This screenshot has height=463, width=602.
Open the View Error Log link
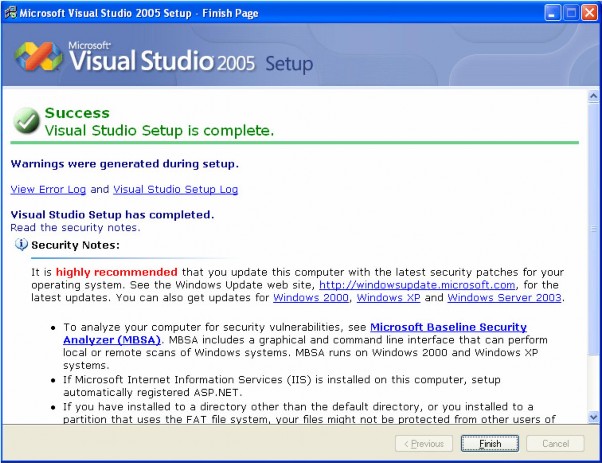coord(48,189)
